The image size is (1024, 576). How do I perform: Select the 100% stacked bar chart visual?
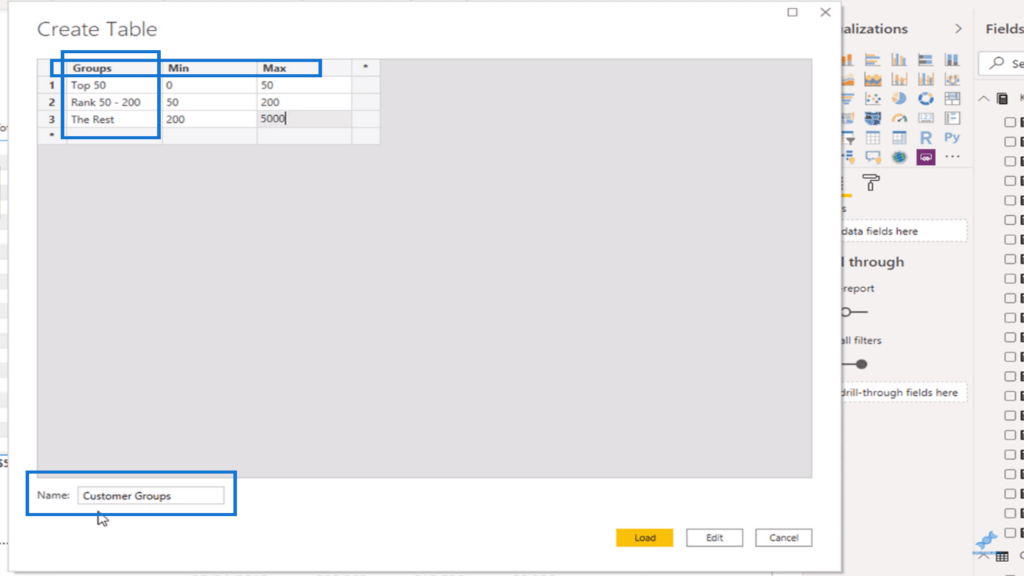coord(925,60)
